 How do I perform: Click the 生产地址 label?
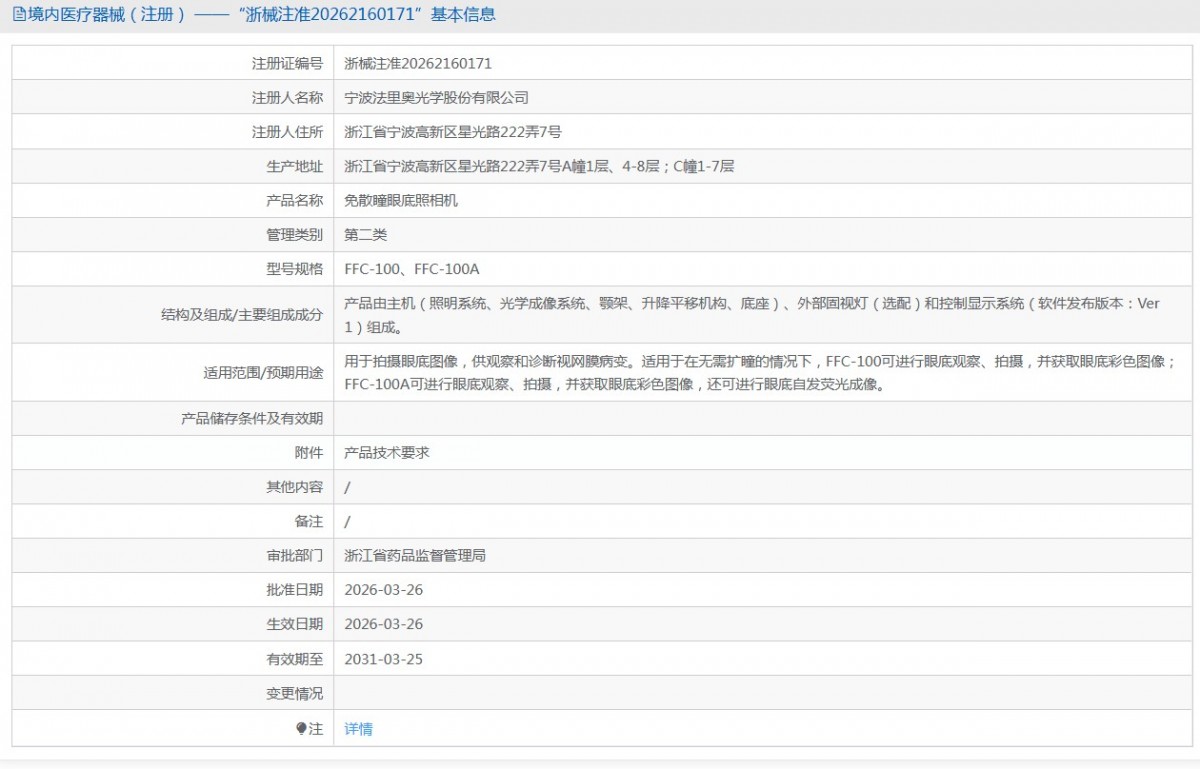tap(294, 166)
